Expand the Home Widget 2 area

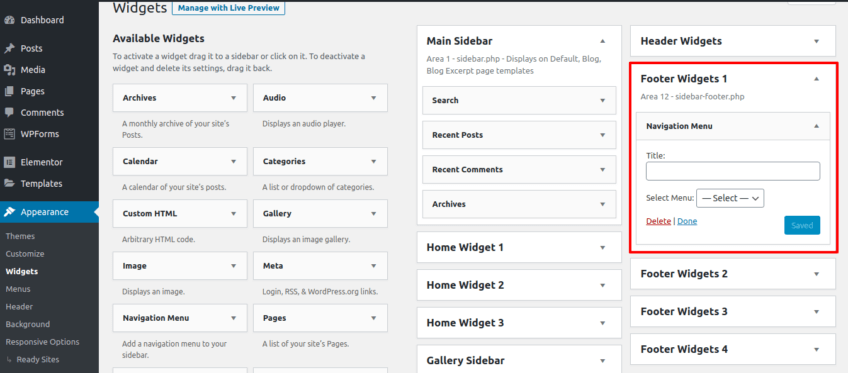click(x=602, y=285)
